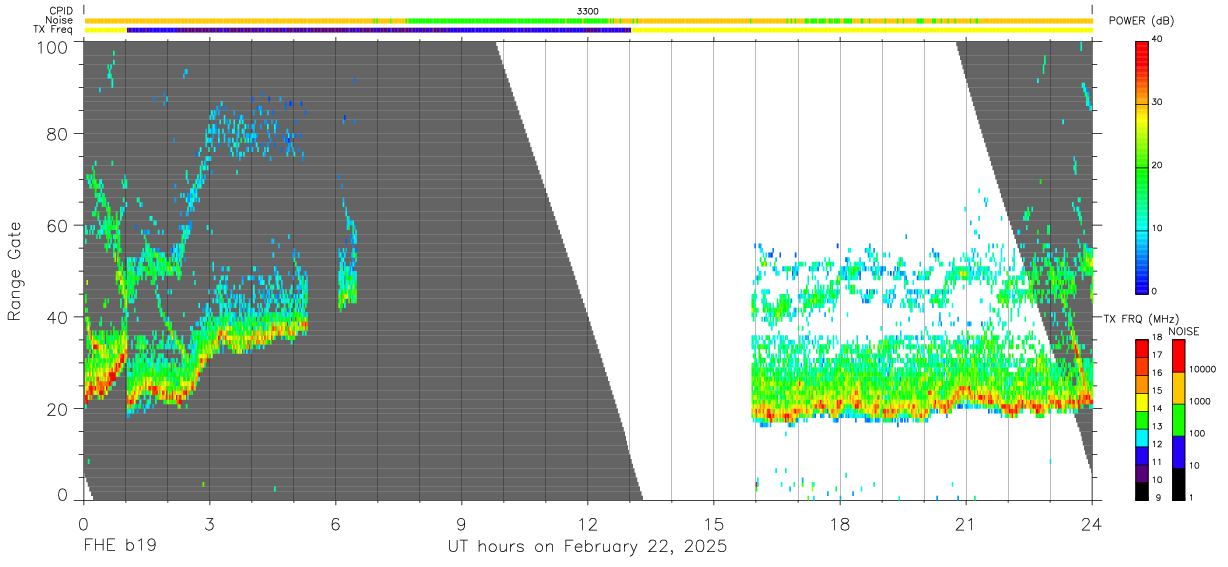Click the 'TX Freq' row label
The width and height of the screenshot is (1228, 567).
click(x=54, y=29)
